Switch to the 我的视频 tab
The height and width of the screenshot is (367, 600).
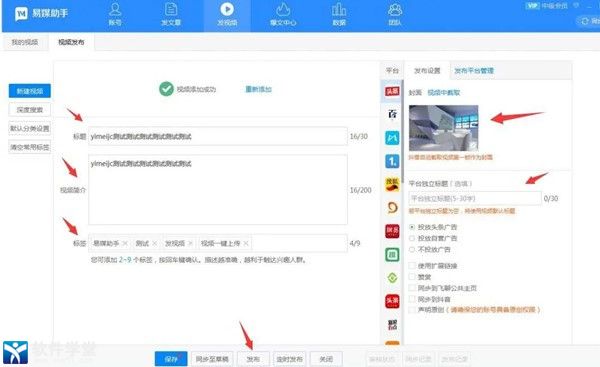click(x=25, y=42)
